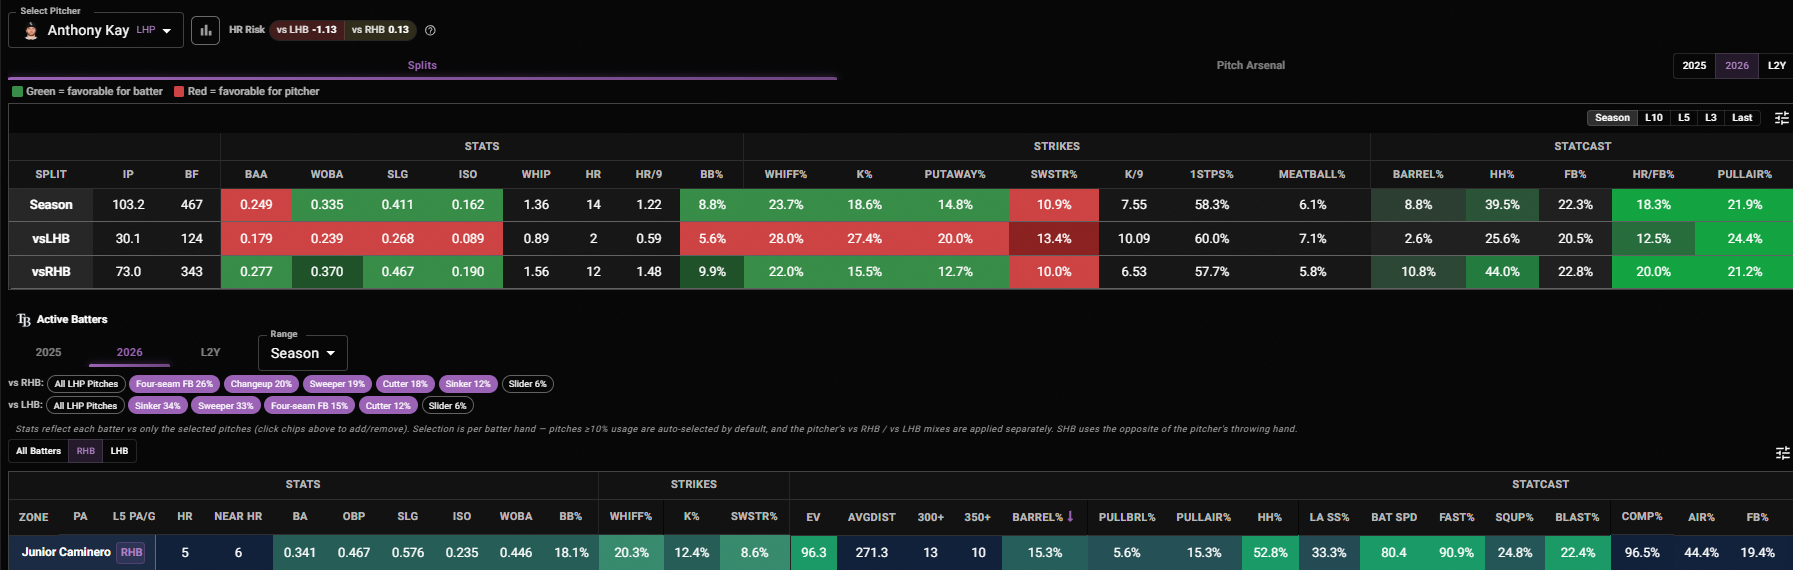
Task: Toggle the Slider 6% chip for RHB
Action: coord(527,384)
